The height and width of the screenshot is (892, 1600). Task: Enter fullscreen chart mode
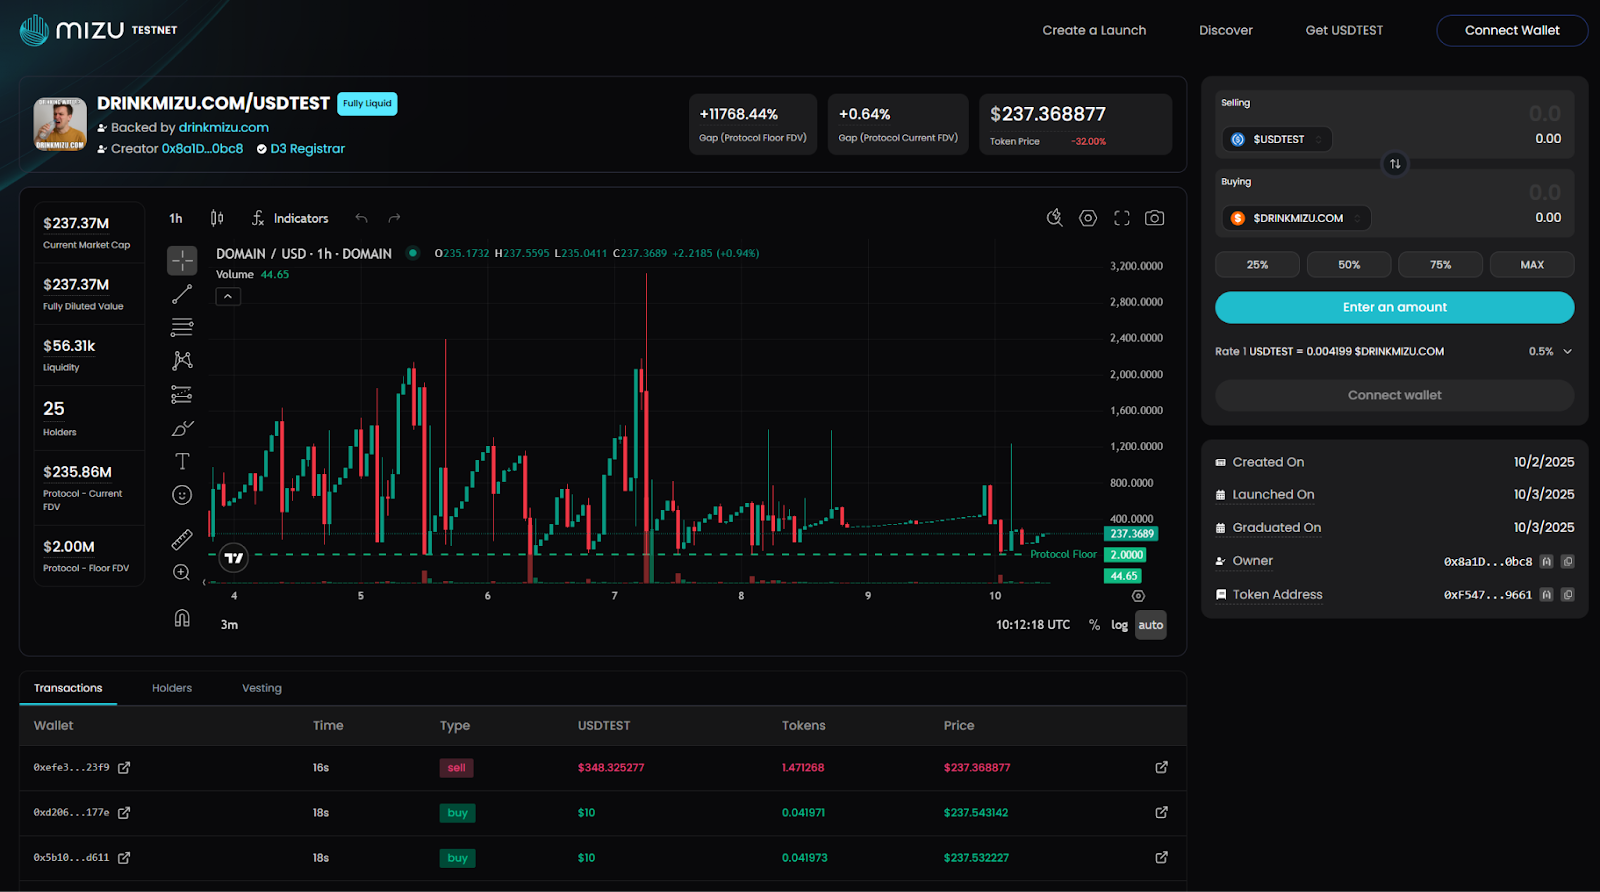pyautogui.click(x=1121, y=218)
